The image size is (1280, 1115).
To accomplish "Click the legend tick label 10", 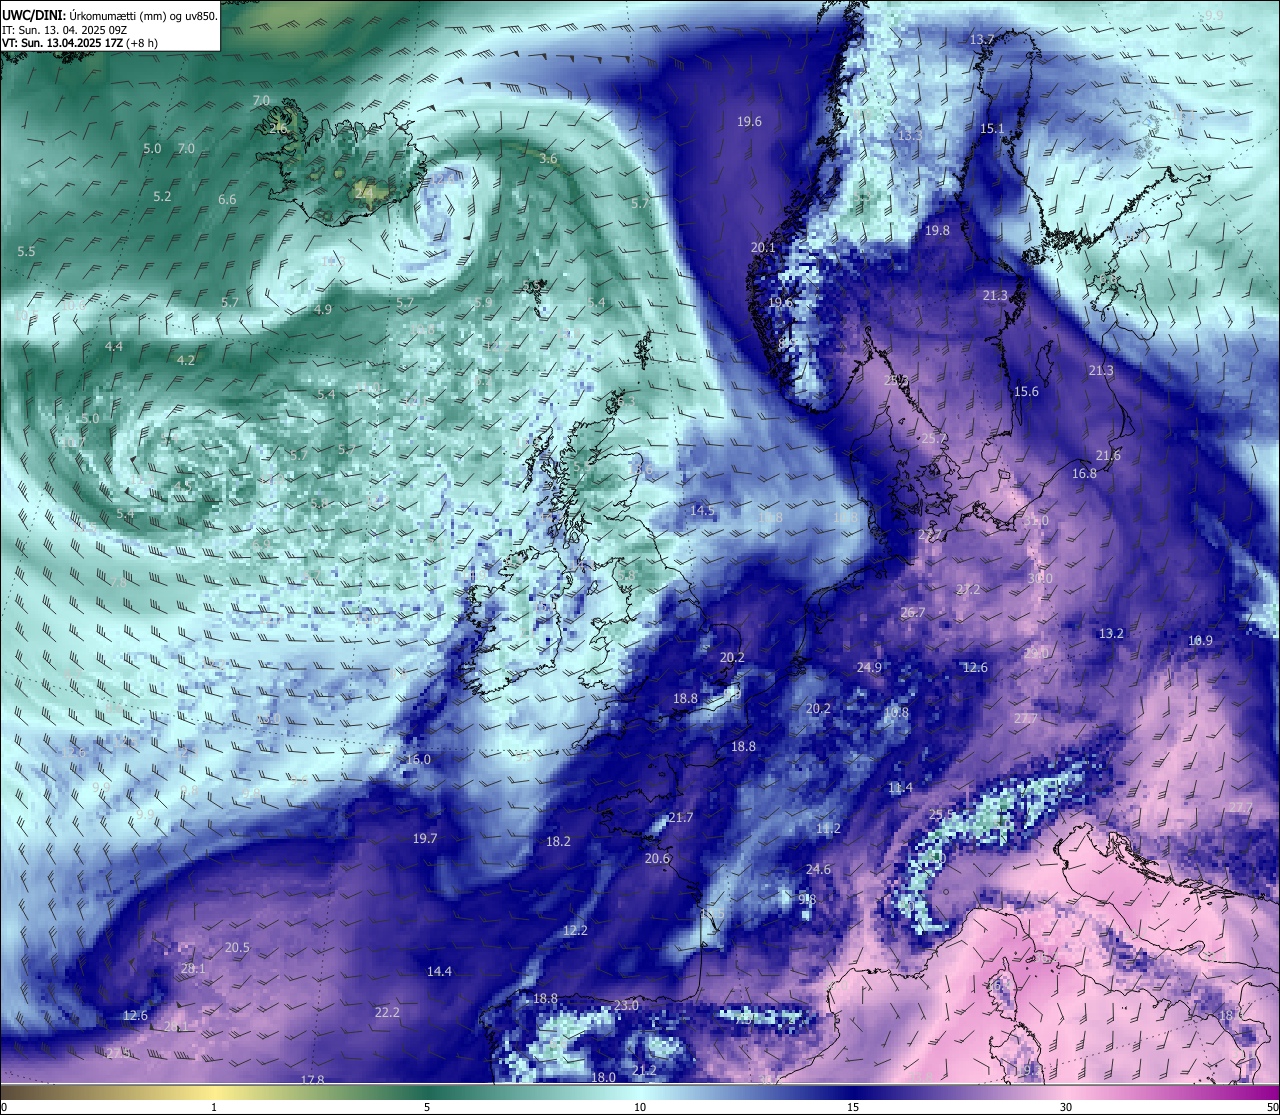I will click(x=640, y=1107).
